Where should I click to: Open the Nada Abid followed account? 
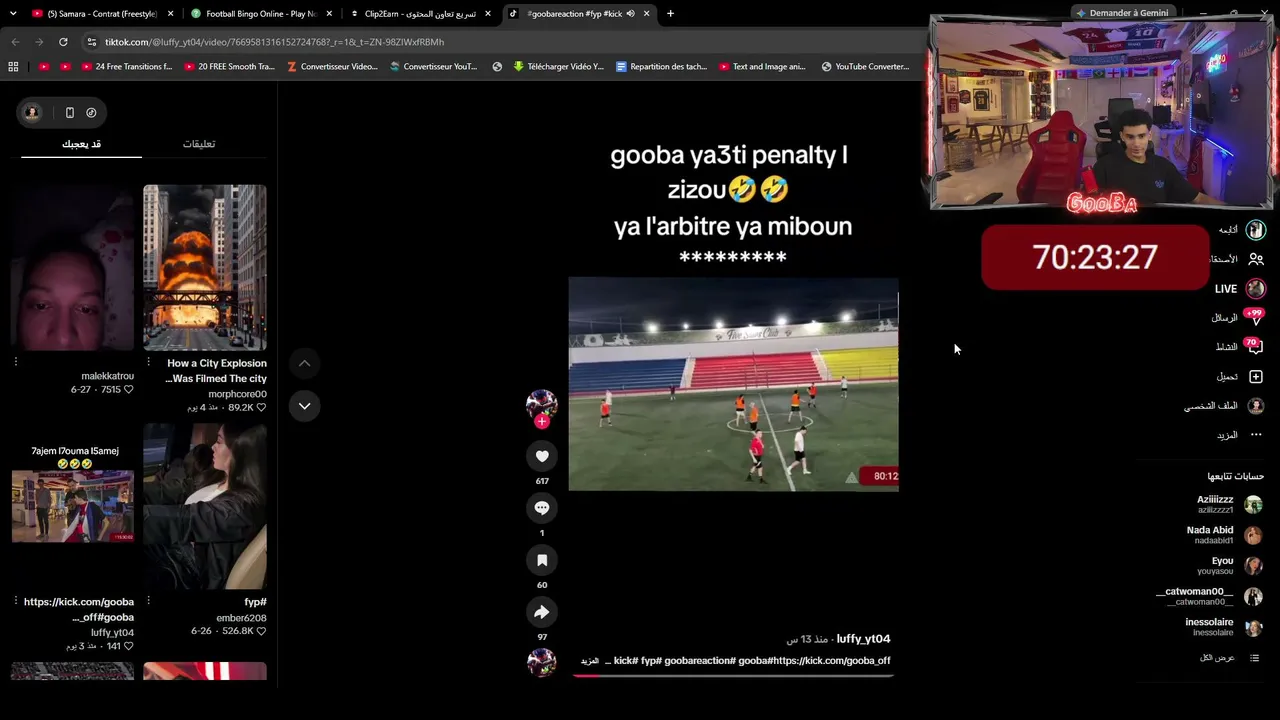click(1224, 535)
